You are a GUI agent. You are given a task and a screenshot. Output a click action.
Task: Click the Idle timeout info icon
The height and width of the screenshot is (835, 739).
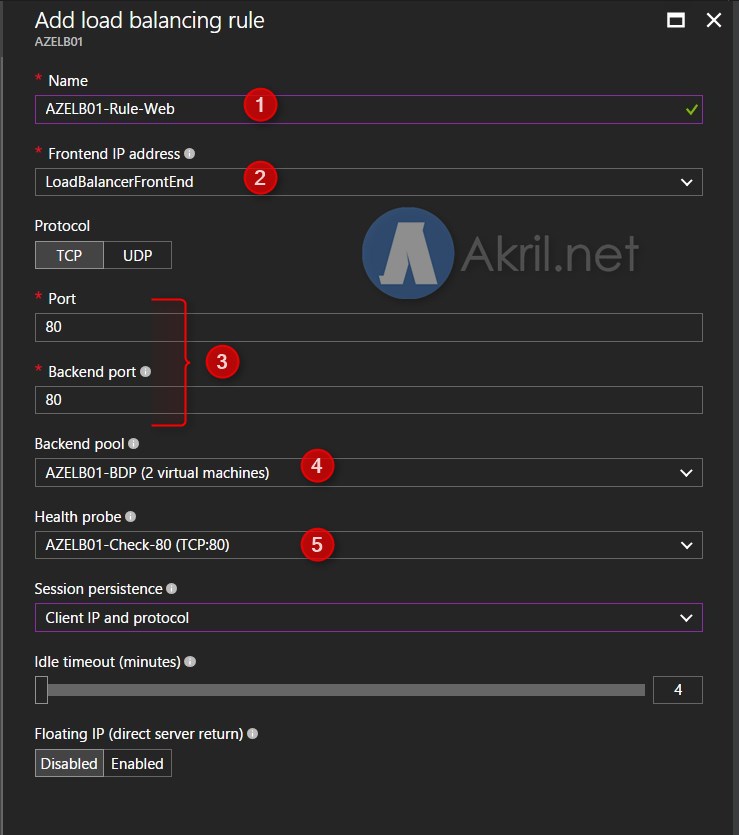(190, 661)
